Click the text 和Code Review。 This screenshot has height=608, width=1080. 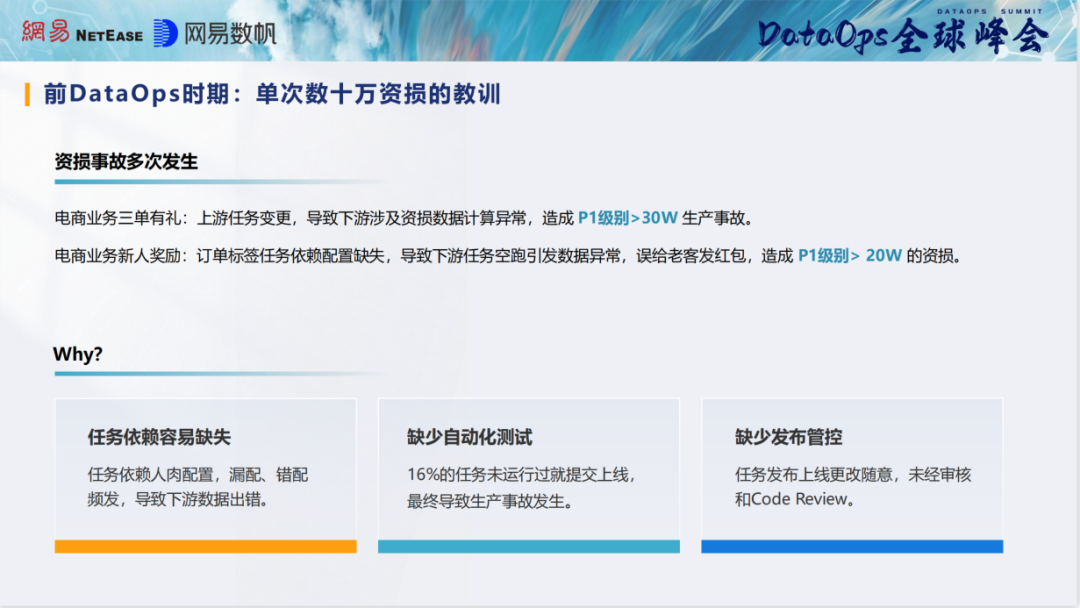(x=796, y=499)
